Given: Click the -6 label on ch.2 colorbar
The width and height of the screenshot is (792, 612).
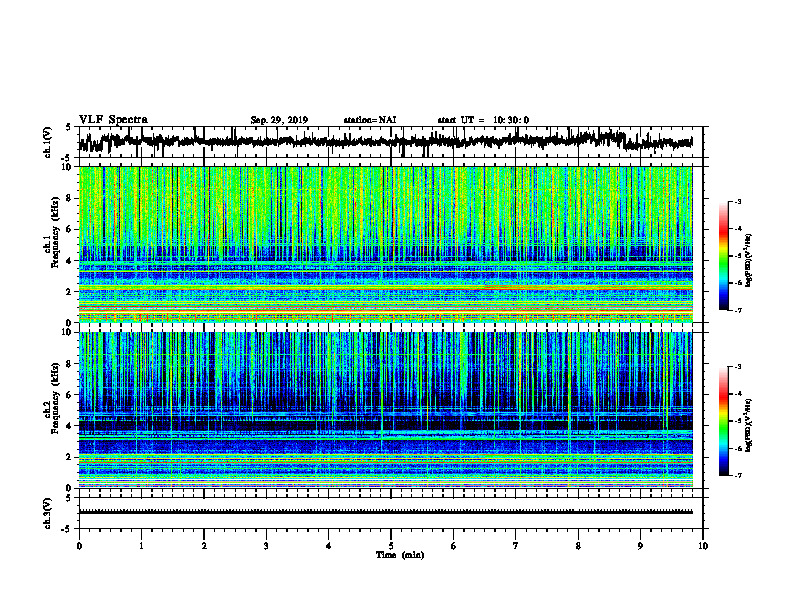Looking at the screenshot, I should click(x=738, y=448).
